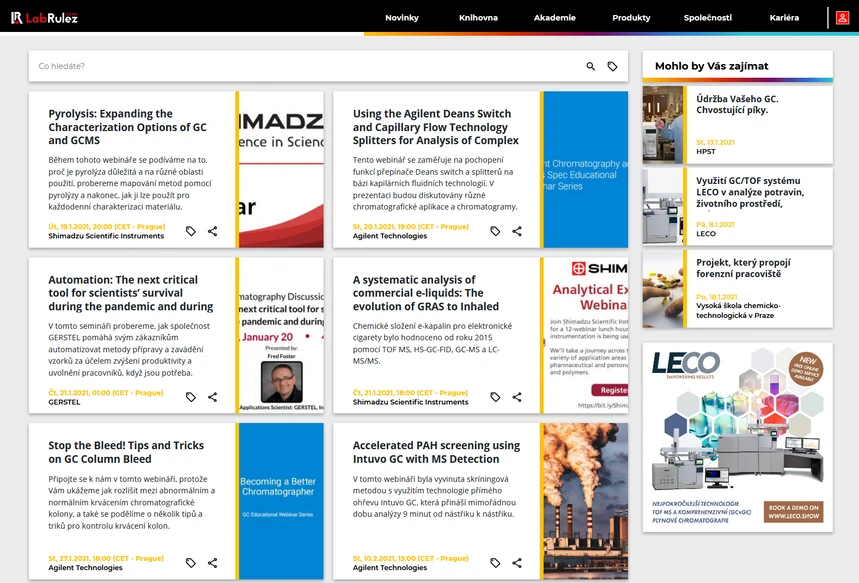Click Agilent Technologies under Deans Switch card

(390, 236)
